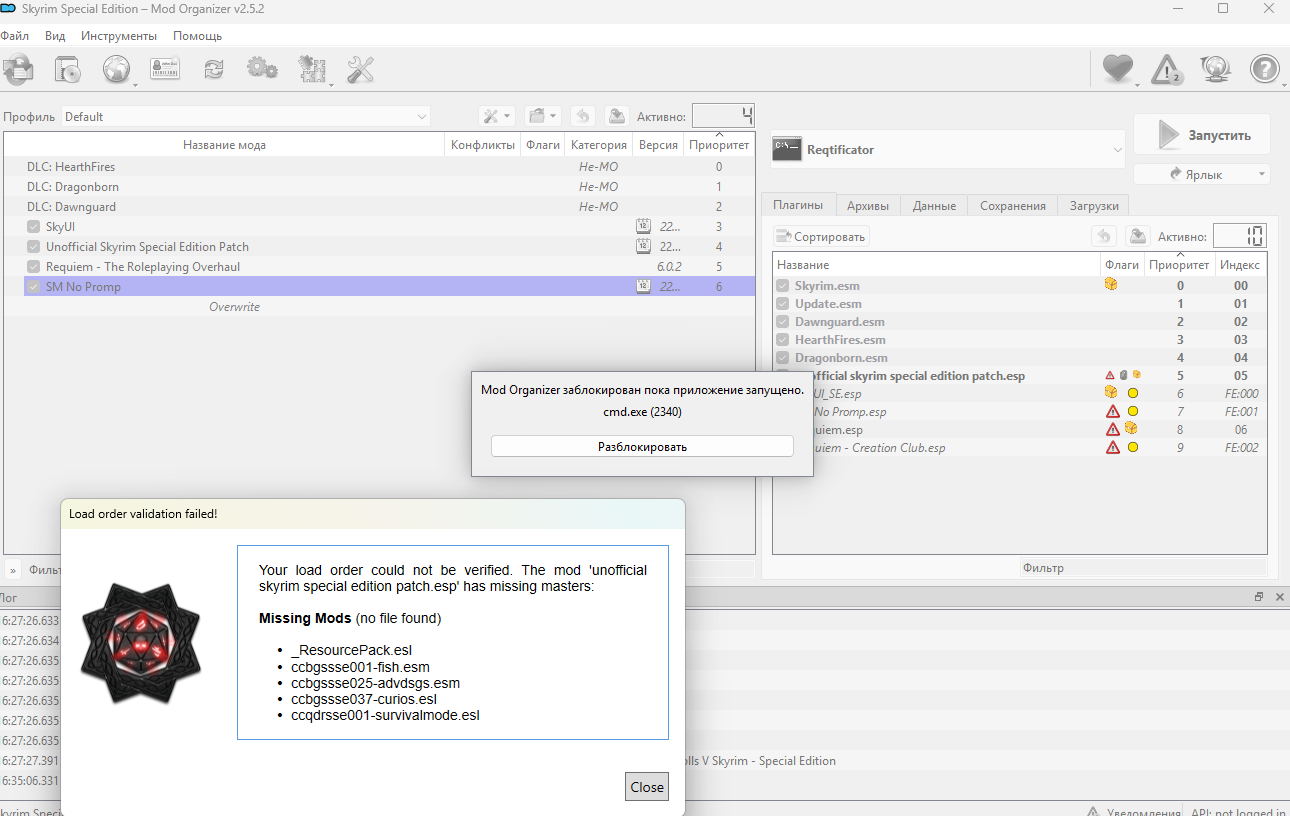
Task: Expand the Reqtificator executable dropdown
Action: click(x=948, y=150)
